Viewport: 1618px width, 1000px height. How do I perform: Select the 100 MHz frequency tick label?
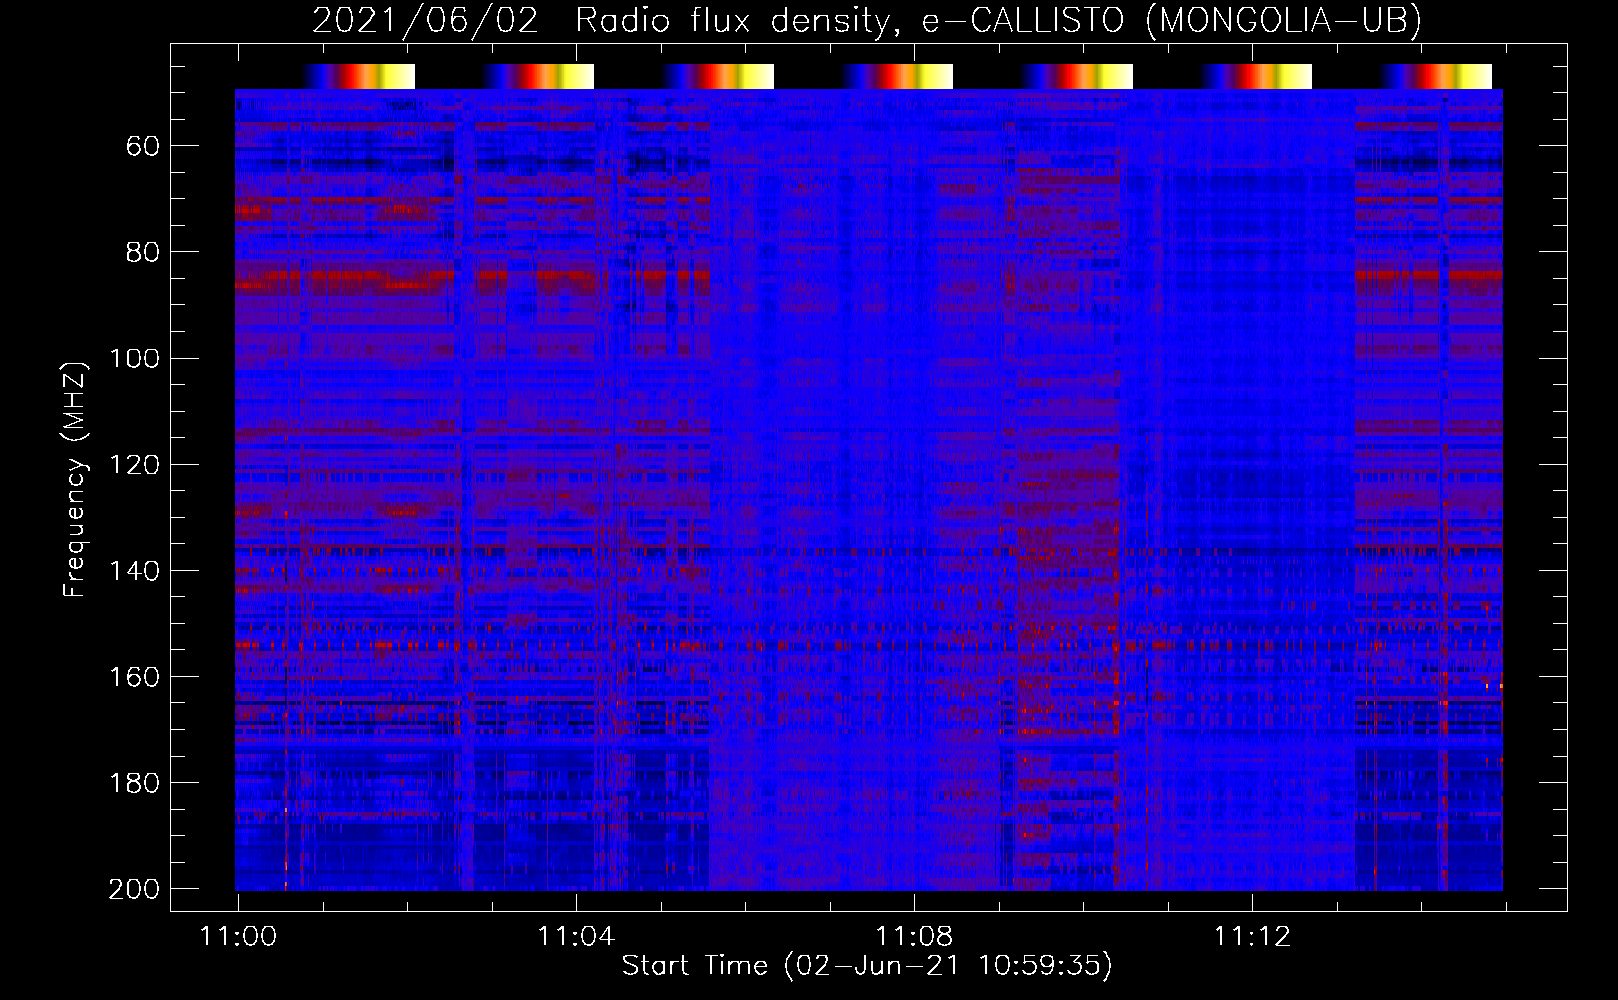click(x=135, y=358)
